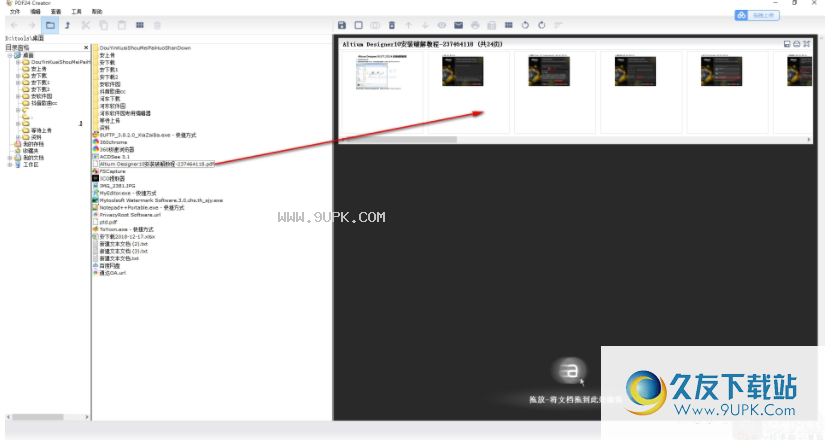Click the third page thumbnail of the document

554,92
